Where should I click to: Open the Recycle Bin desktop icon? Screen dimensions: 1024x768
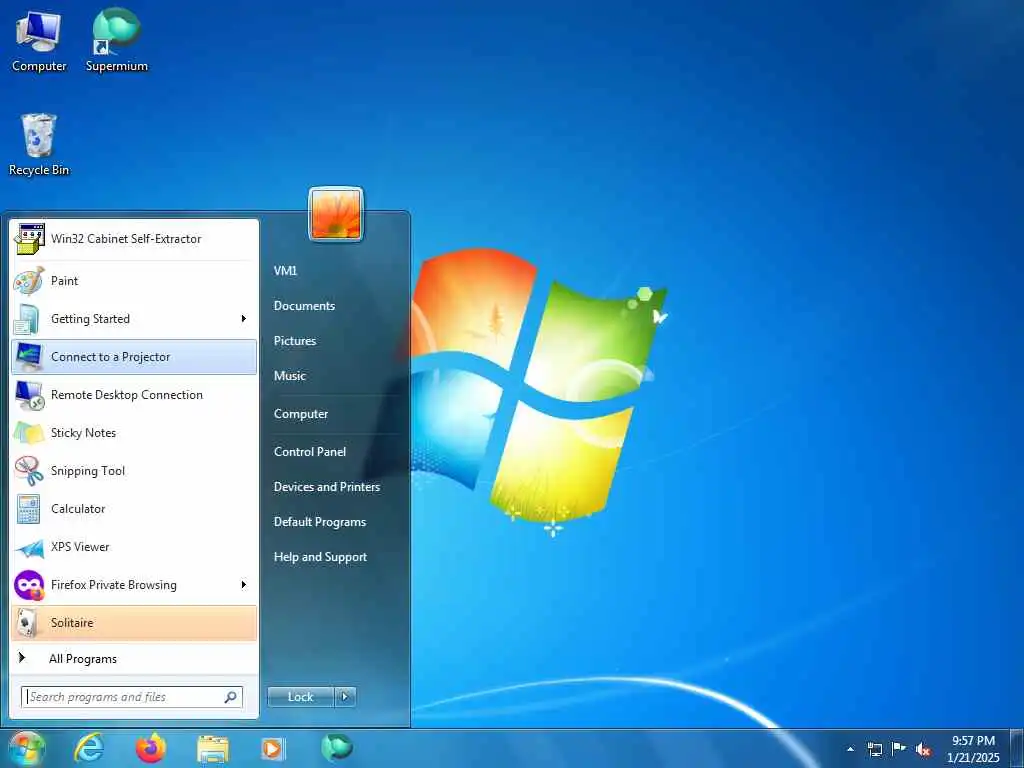[39, 145]
